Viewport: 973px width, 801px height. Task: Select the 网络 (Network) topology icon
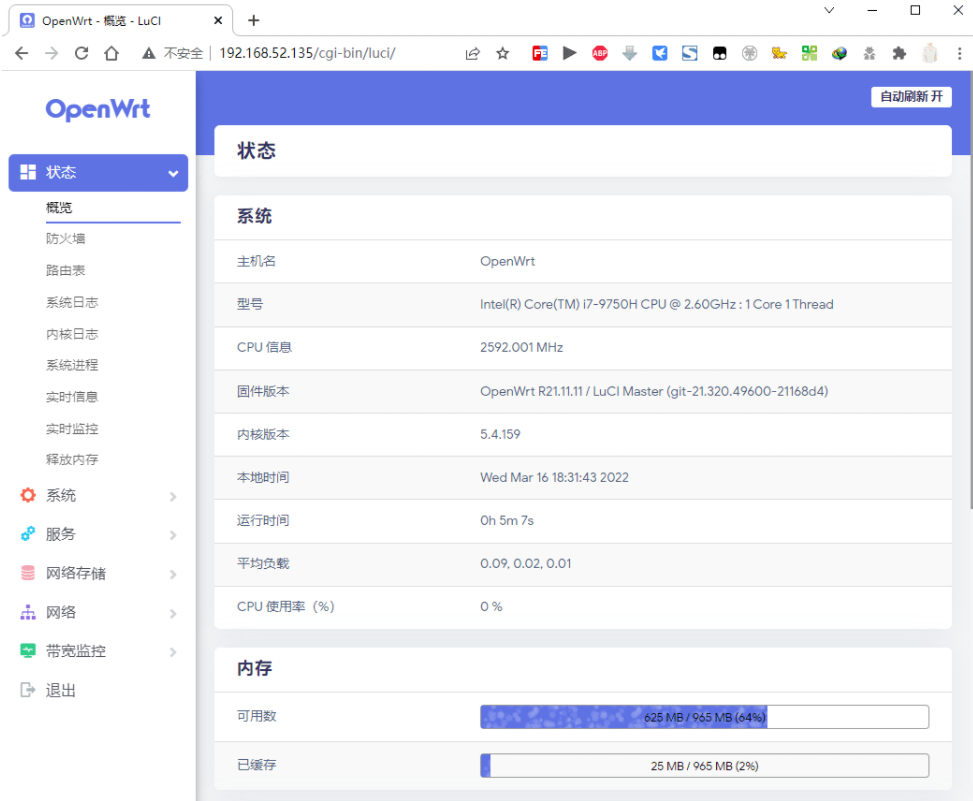coord(26,612)
